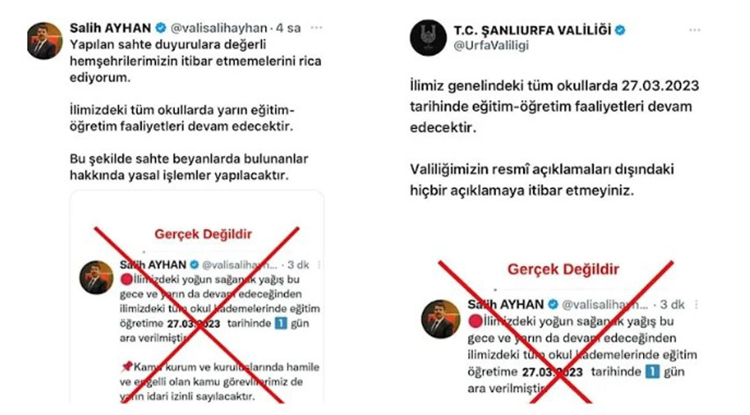The height and width of the screenshot is (415, 750).
Task: Click the Salih AYHAN display name
Action: (110, 28)
